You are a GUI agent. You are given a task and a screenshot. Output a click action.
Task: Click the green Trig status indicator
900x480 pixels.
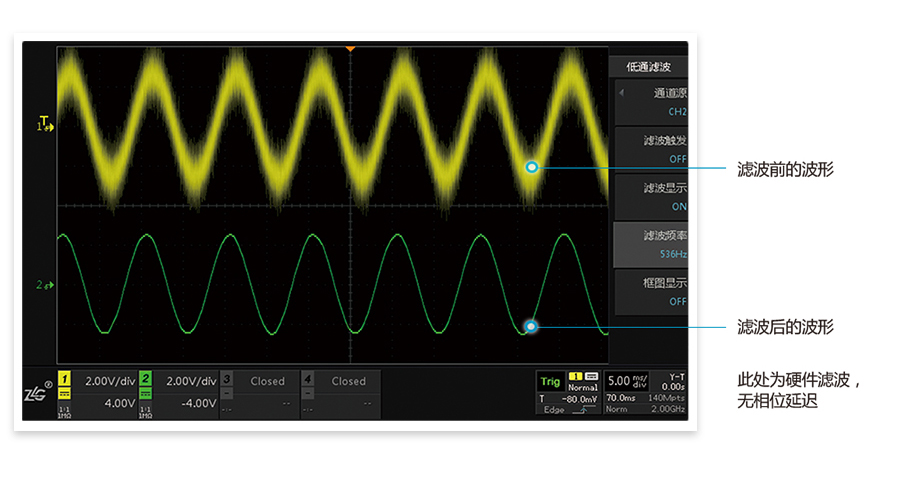tap(550, 381)
